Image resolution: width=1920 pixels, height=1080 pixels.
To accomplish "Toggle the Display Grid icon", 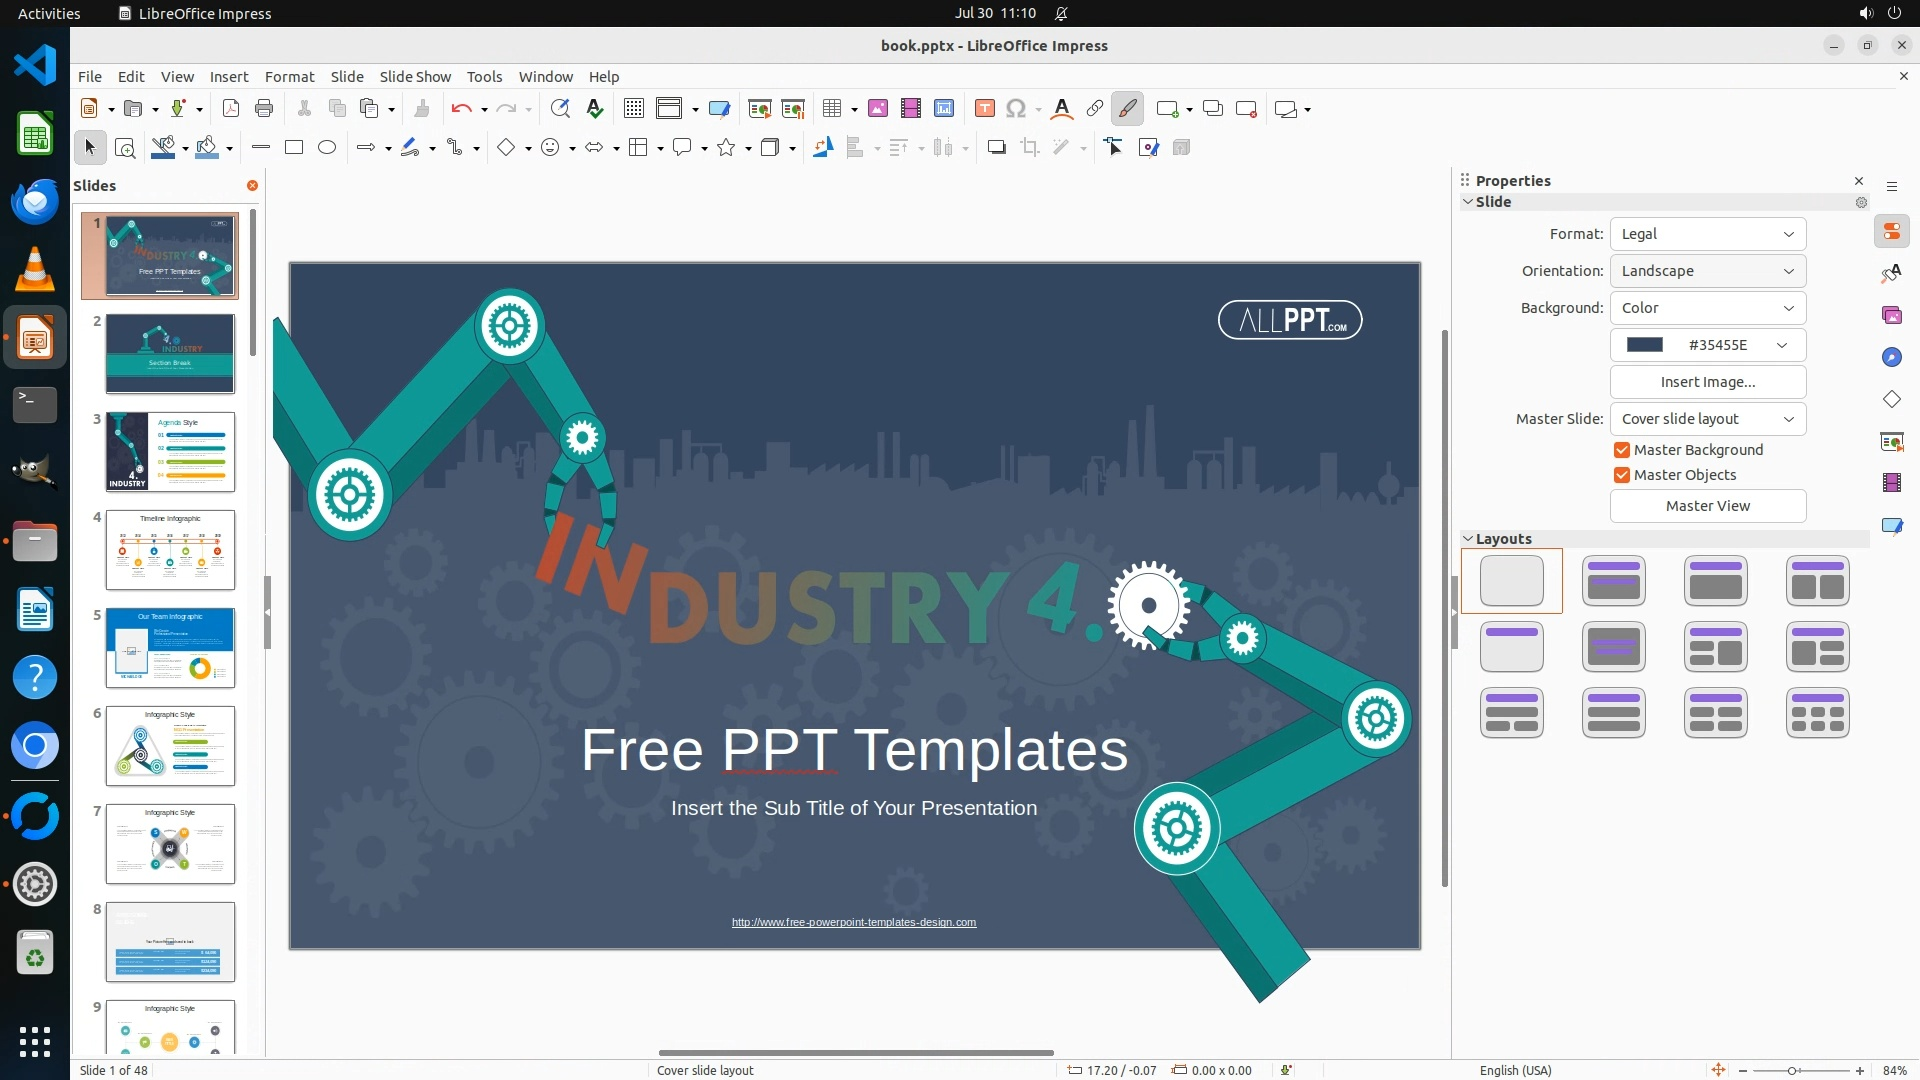I will pos(633,109).
